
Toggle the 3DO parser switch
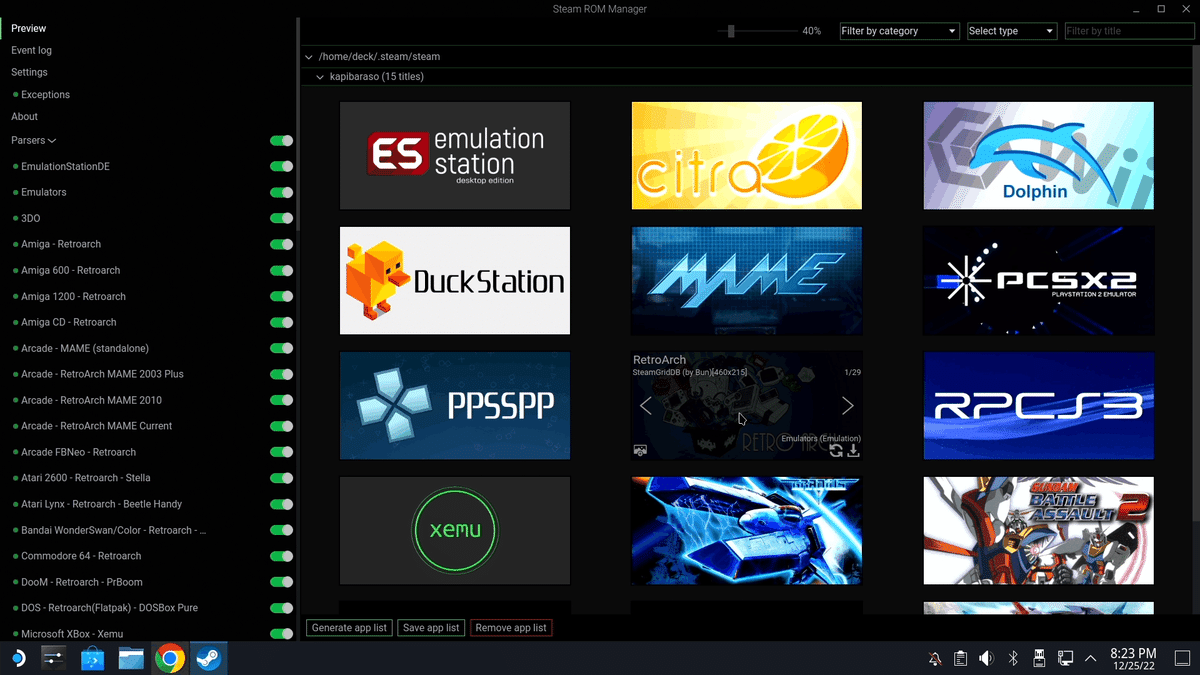281,218
